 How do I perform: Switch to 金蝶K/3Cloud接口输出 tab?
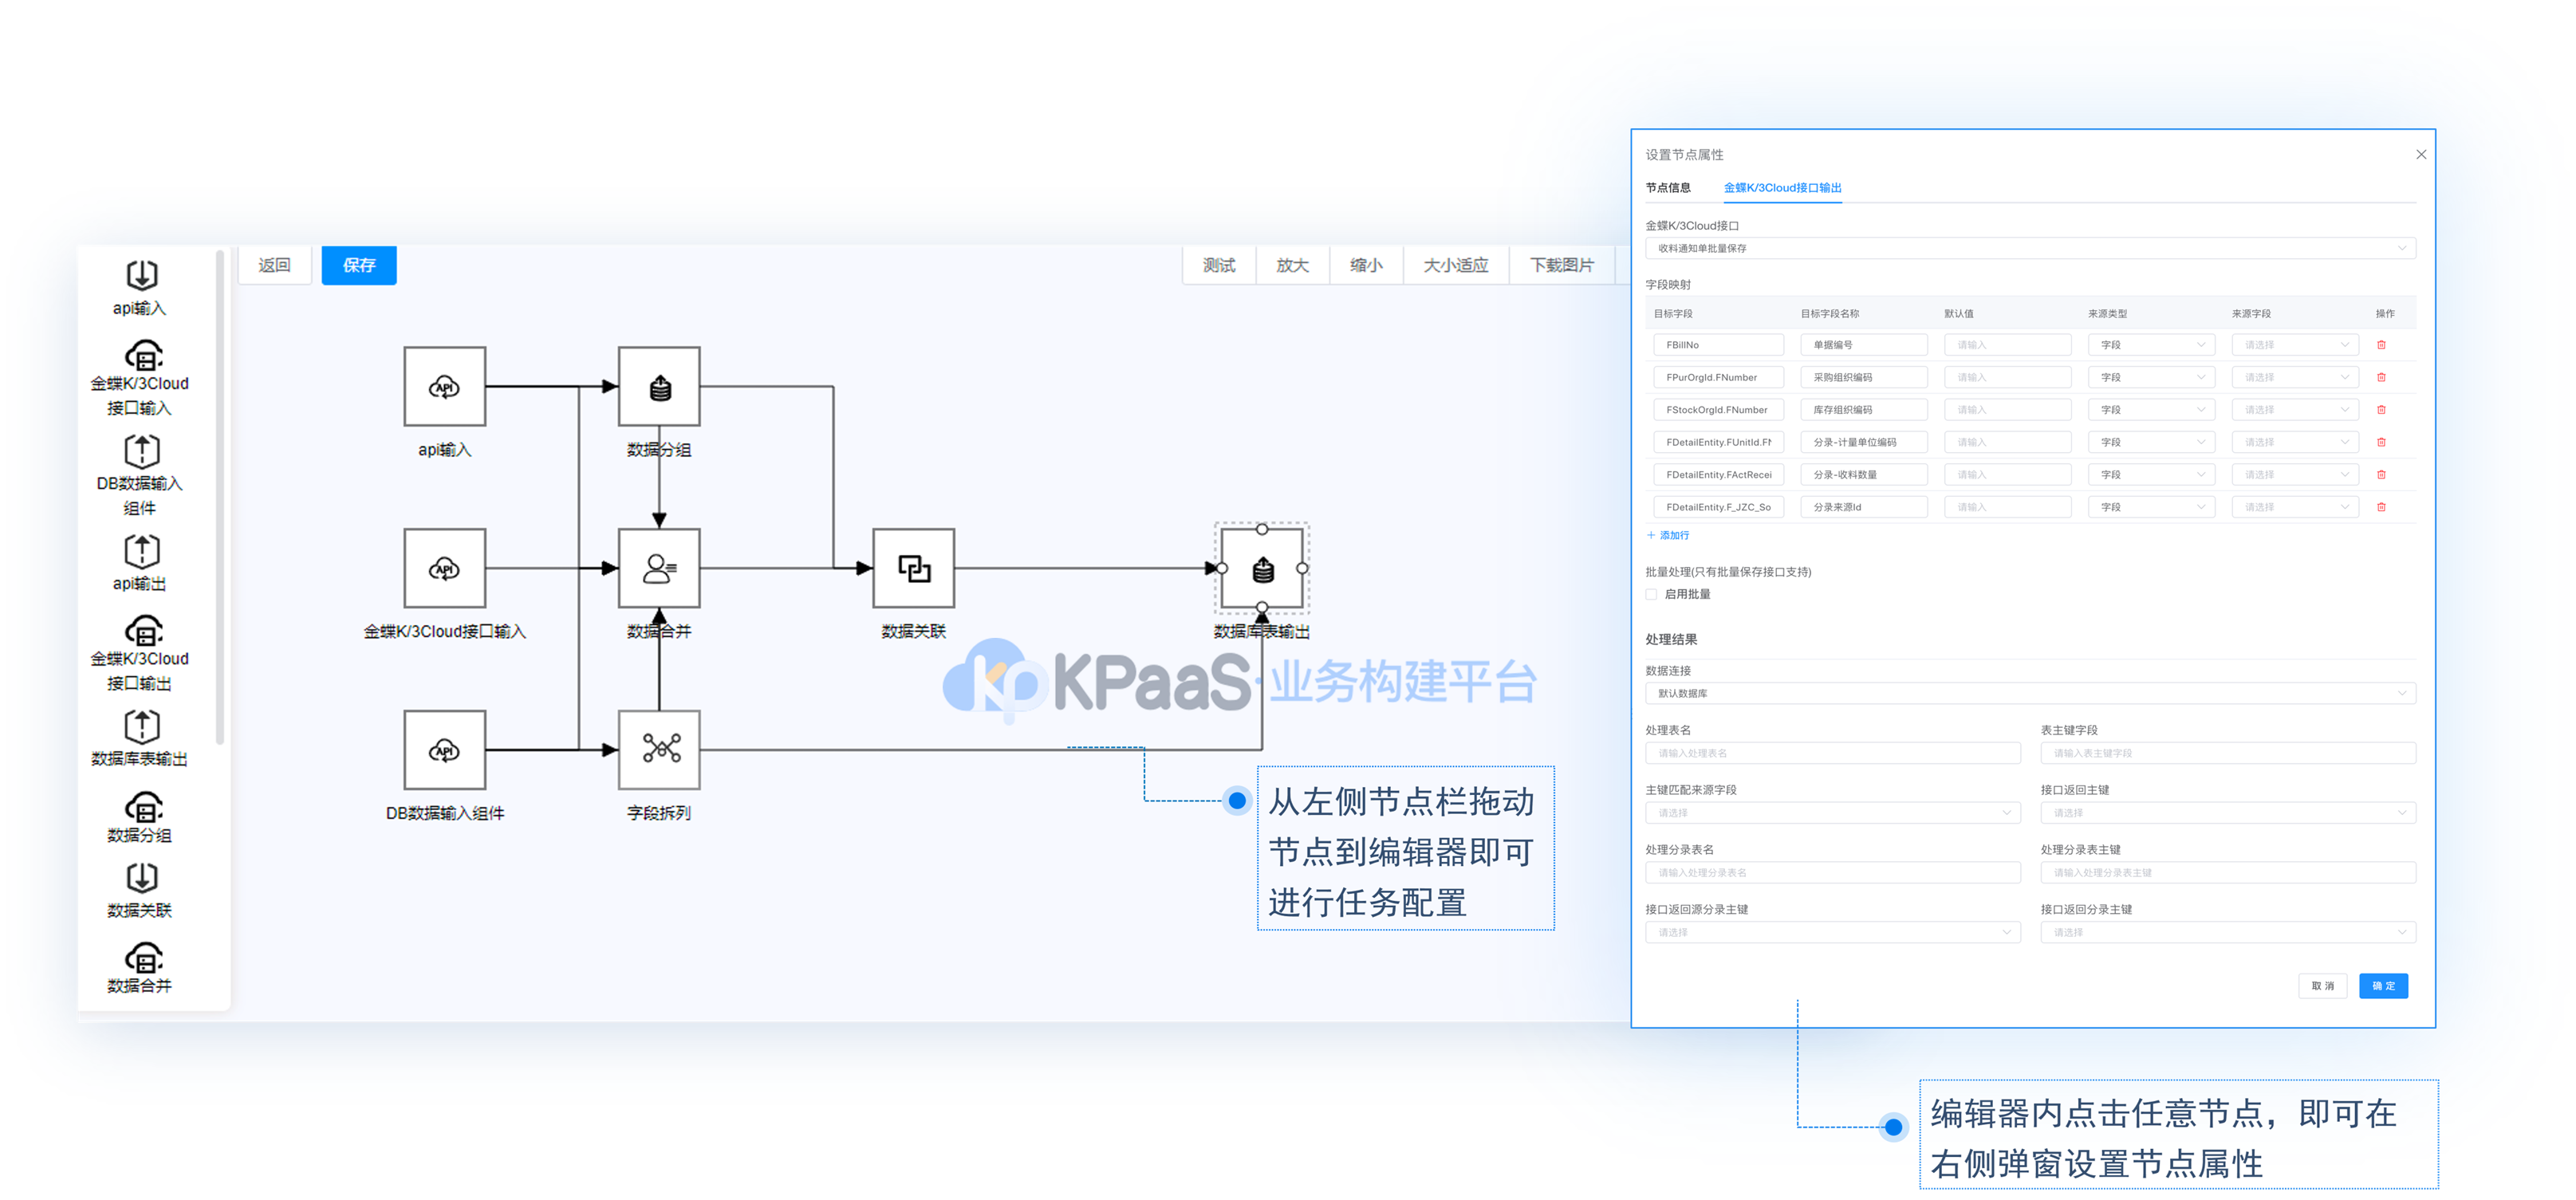(1782, 188)
